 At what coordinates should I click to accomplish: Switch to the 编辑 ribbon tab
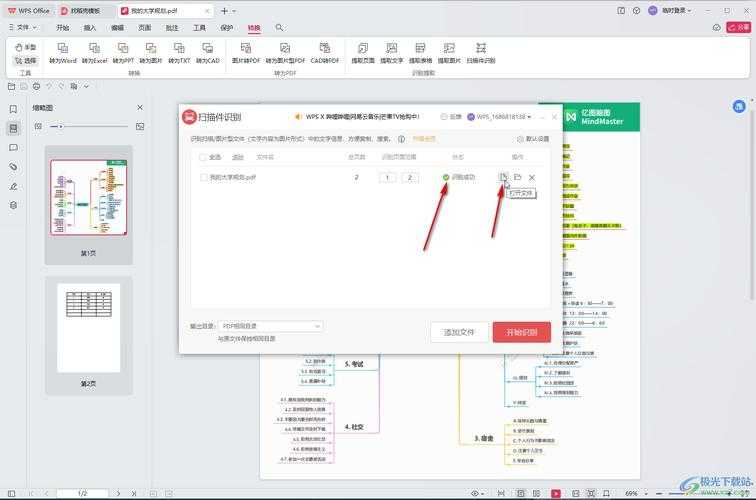117,27
